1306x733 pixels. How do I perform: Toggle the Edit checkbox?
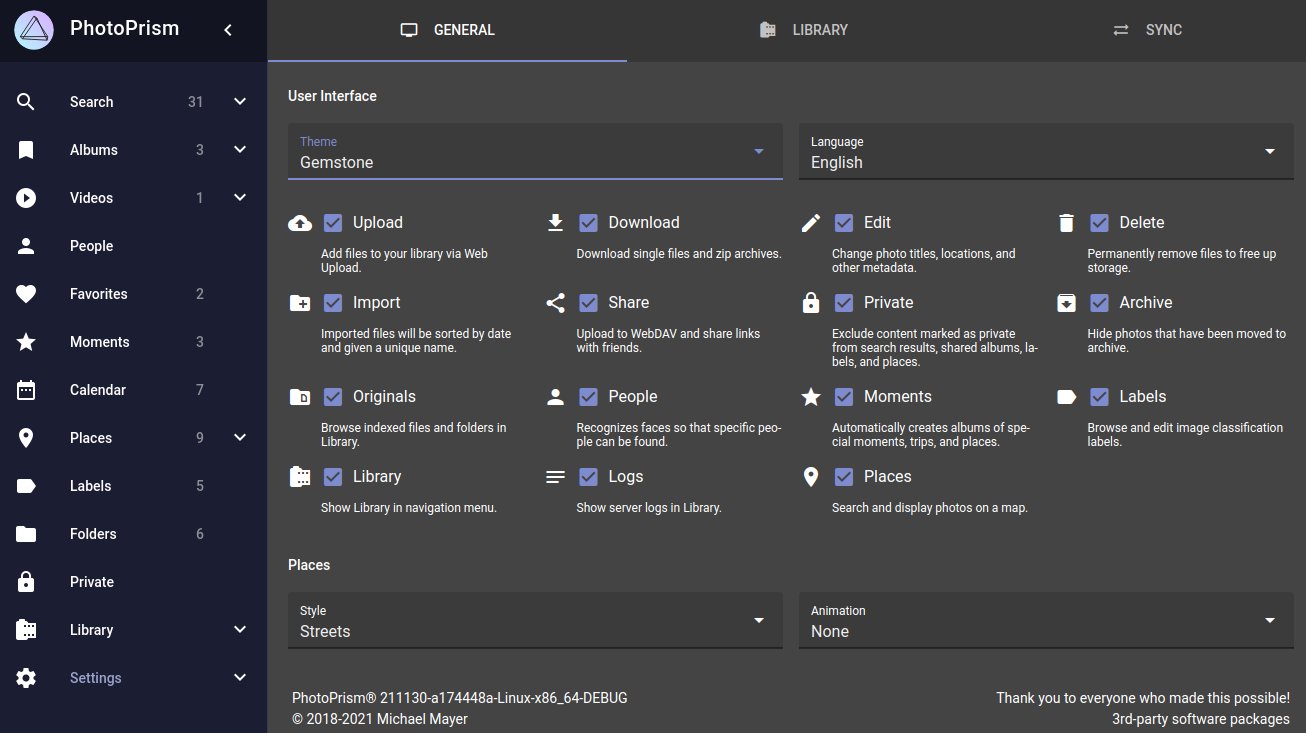[x=844, y=223]
